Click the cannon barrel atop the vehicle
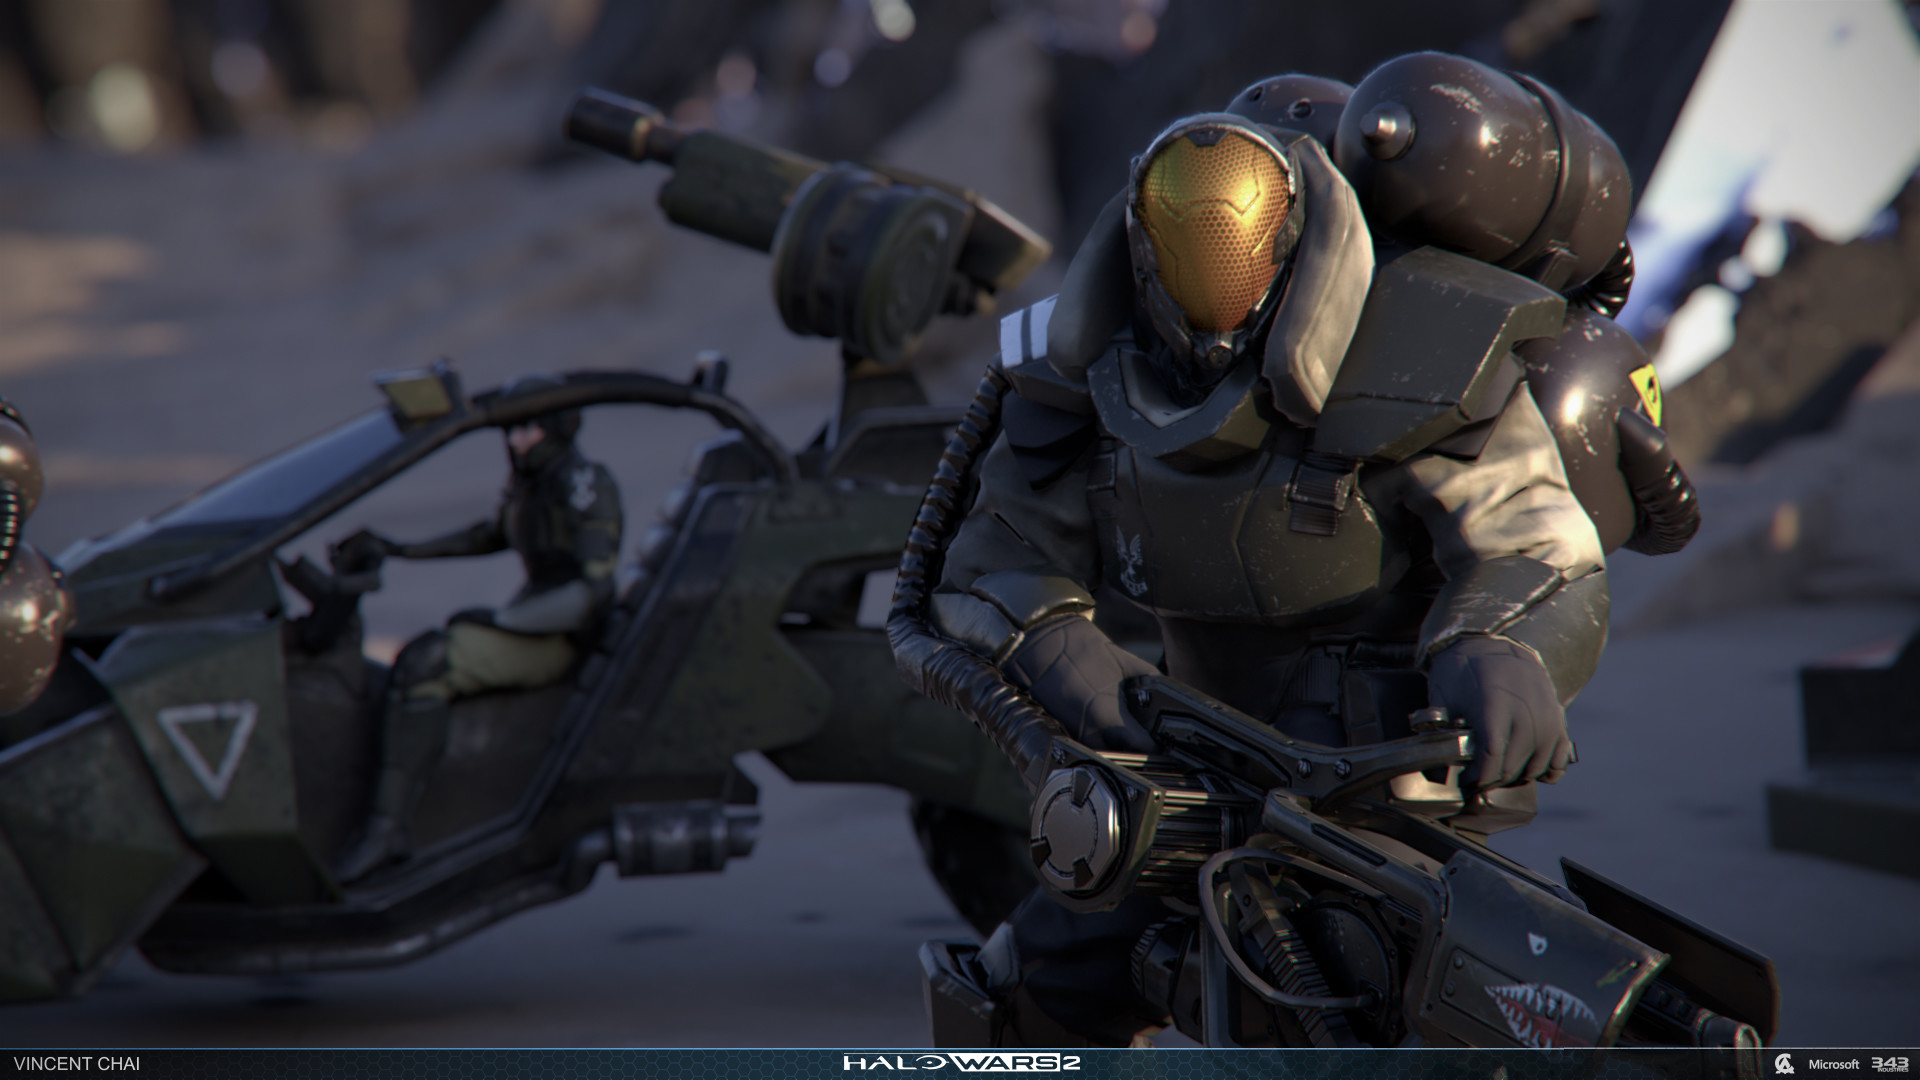This screenshot has height=1080, width=1920. click(660, 150)
